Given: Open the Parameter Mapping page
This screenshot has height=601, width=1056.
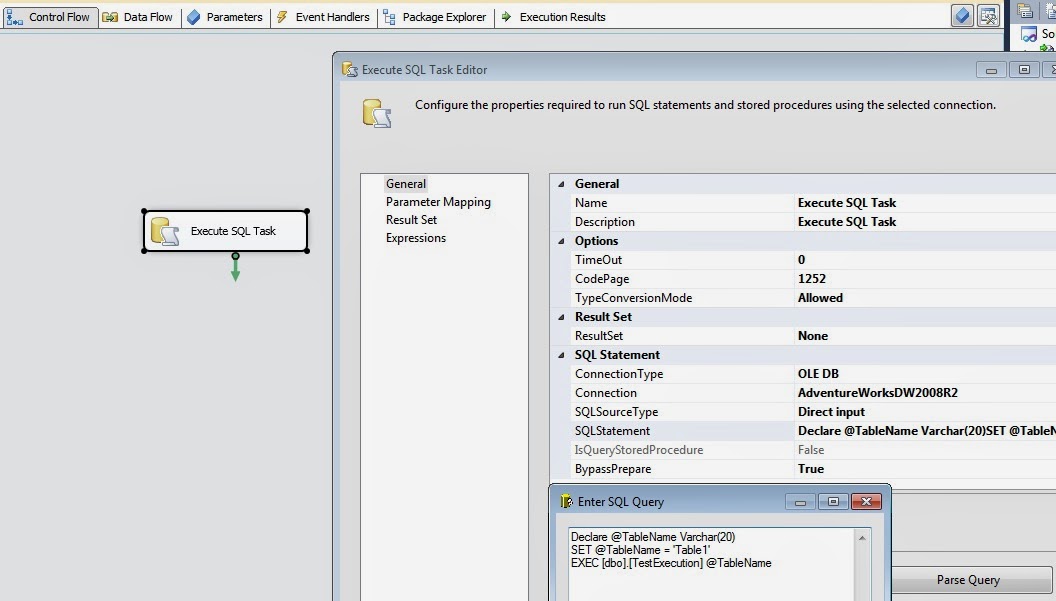Looking at the screenshot, I should (438, 202).
